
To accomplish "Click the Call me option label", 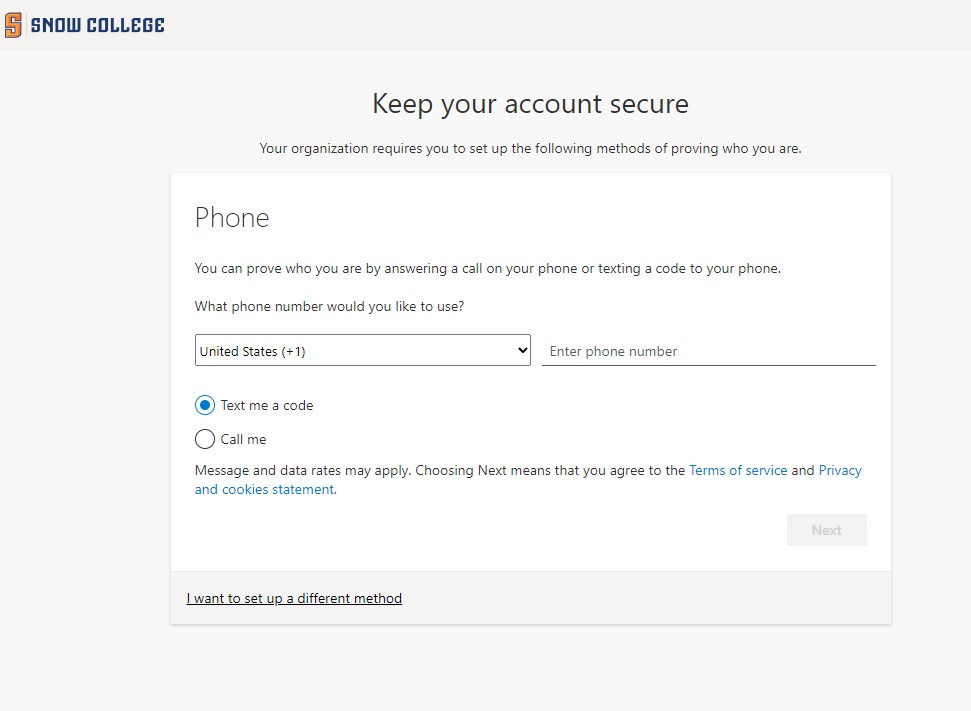I will 243,439.
